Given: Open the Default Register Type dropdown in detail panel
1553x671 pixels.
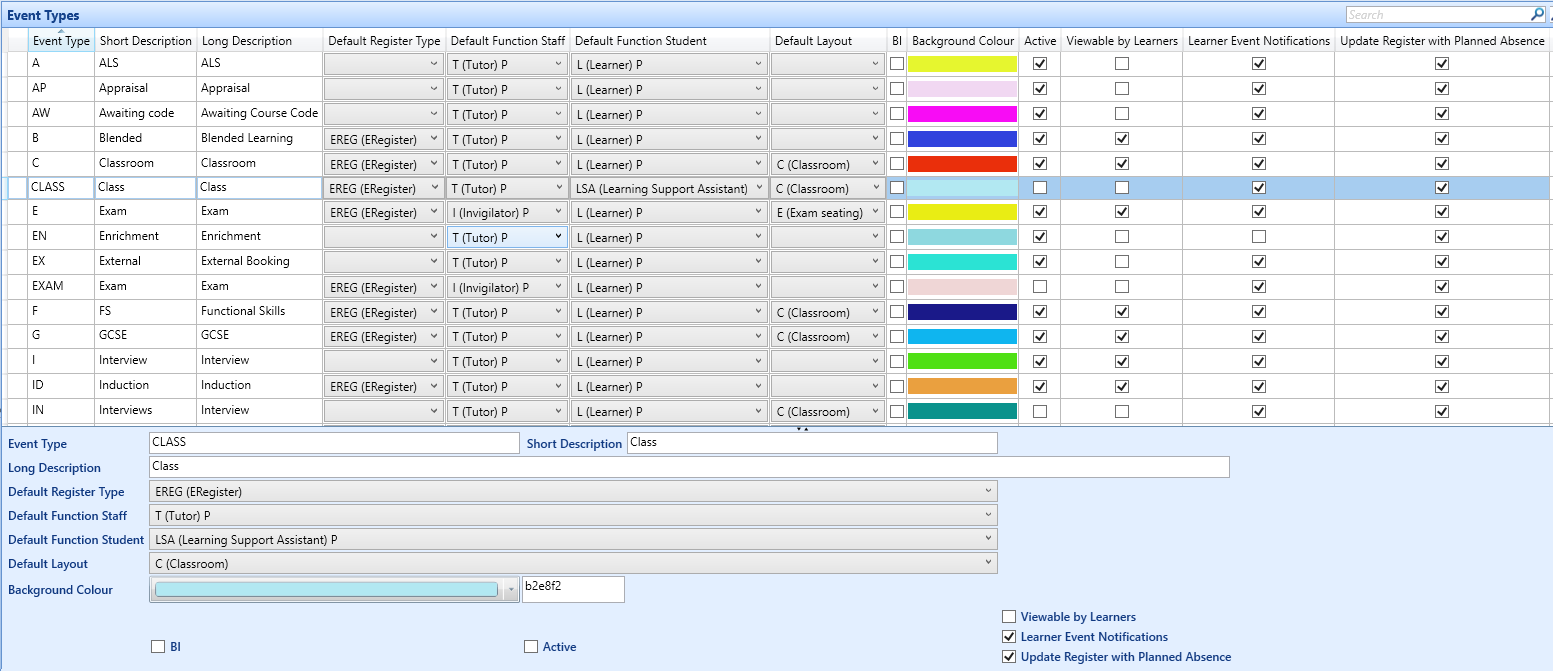Looking at the screenshot, I should [988, 491].
